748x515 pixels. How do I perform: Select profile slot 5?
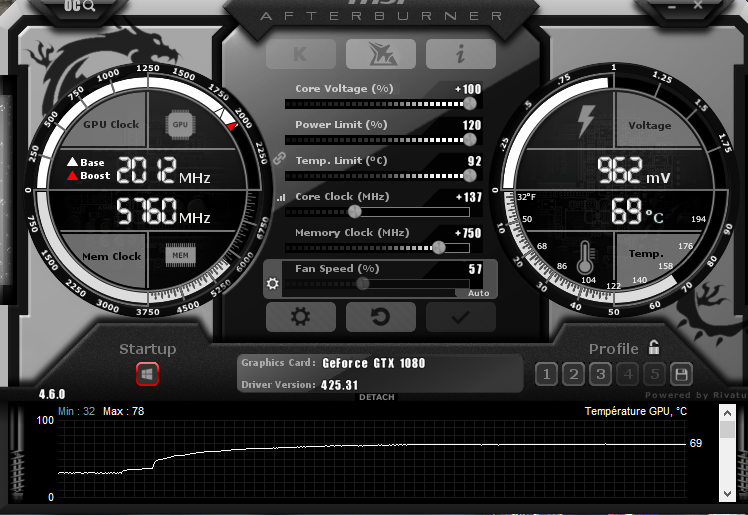tap(654, 374)
